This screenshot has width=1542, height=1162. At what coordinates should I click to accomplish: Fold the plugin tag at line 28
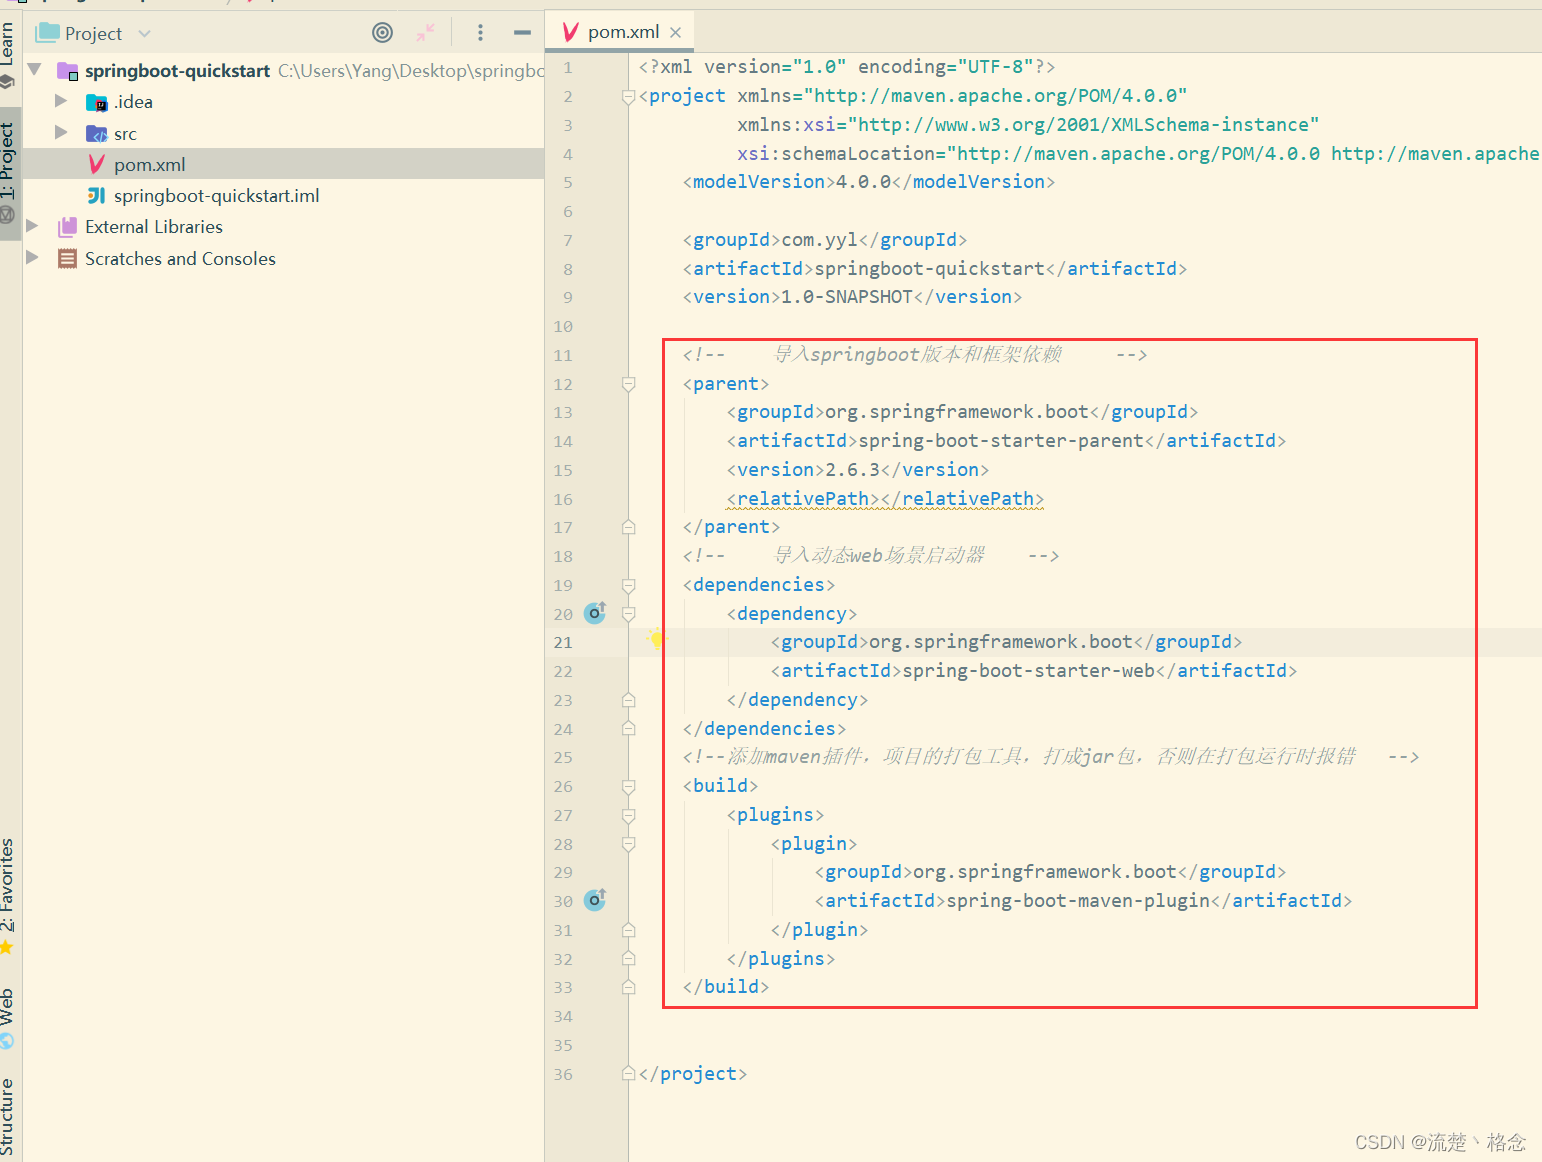tap(629, 844)
